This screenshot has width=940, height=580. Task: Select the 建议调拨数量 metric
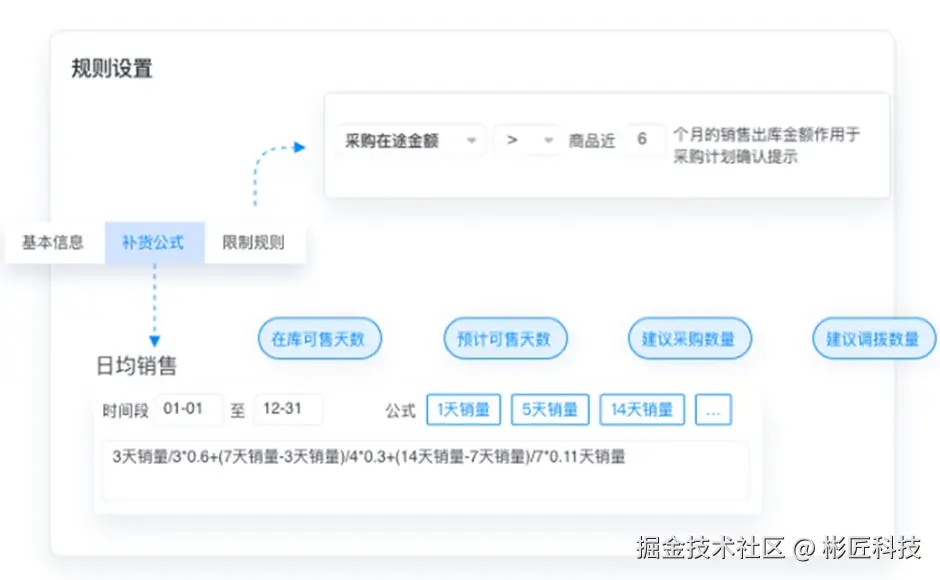(872, 338)
